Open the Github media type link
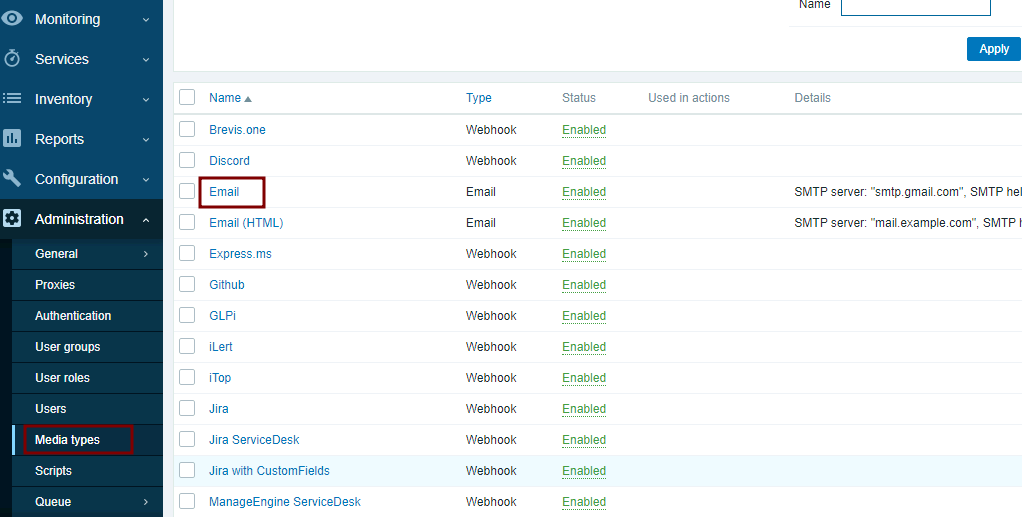1022x517 pixels. [226, 285]
